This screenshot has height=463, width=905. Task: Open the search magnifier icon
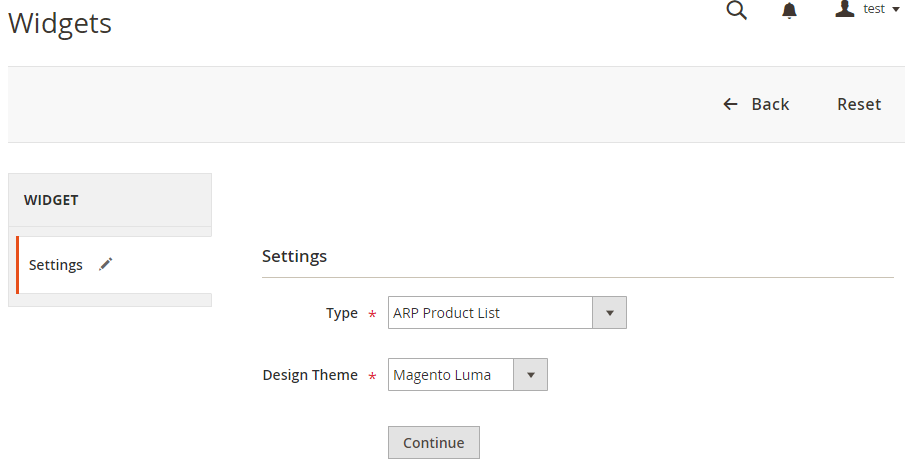tap(736, 10)
